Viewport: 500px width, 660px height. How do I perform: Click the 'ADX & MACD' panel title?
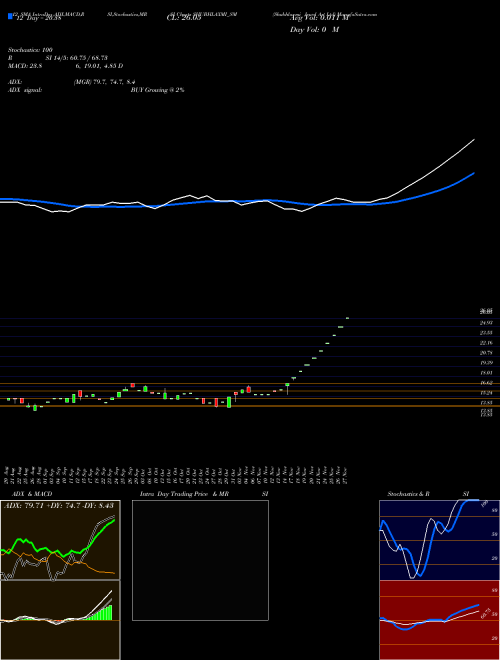click(x=32, y=494)
